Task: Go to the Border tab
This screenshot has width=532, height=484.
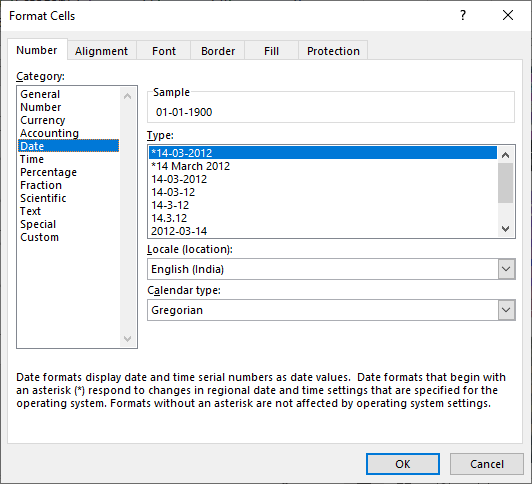Action: [x=218, y=51]
